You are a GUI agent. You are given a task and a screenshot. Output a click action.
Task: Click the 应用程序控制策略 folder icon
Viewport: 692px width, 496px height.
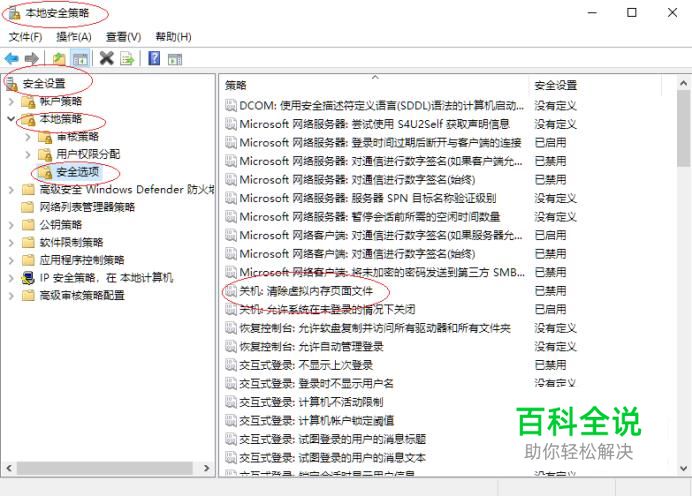coord(28,260)
